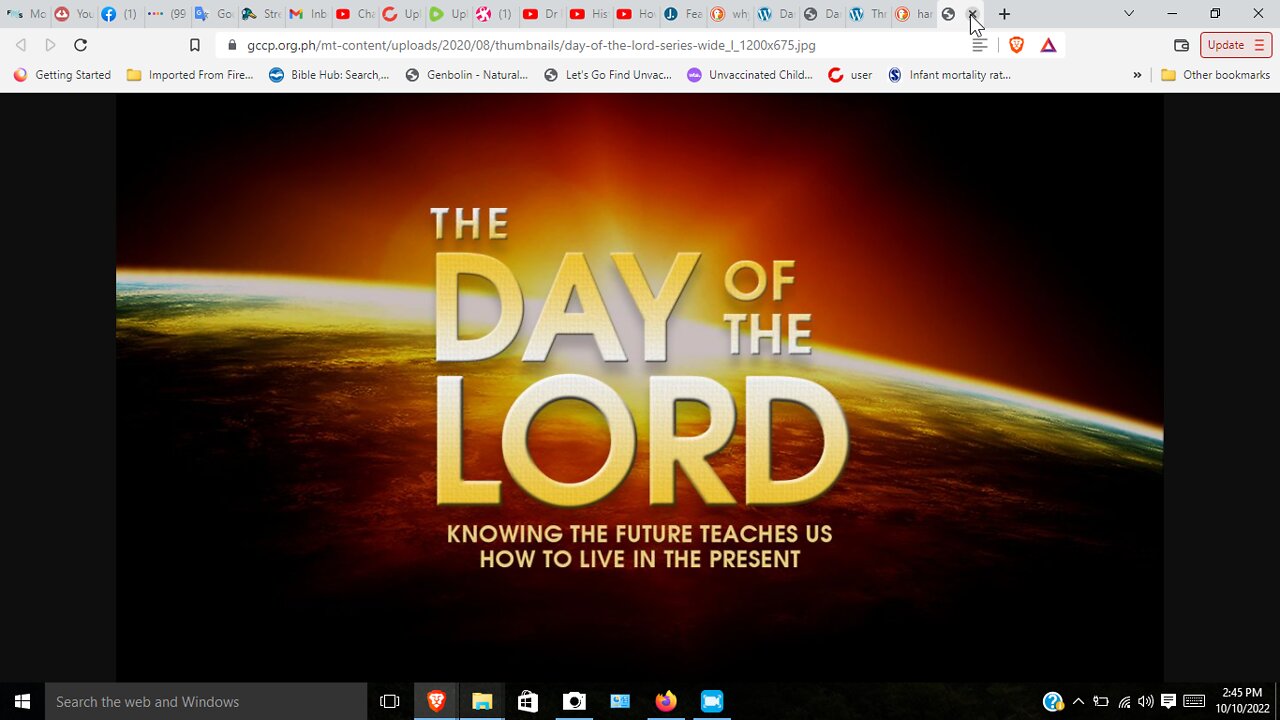Click the help question-mark tray icon
1280x720 pixels.
pyautogui.click(x=1053, y=701)
